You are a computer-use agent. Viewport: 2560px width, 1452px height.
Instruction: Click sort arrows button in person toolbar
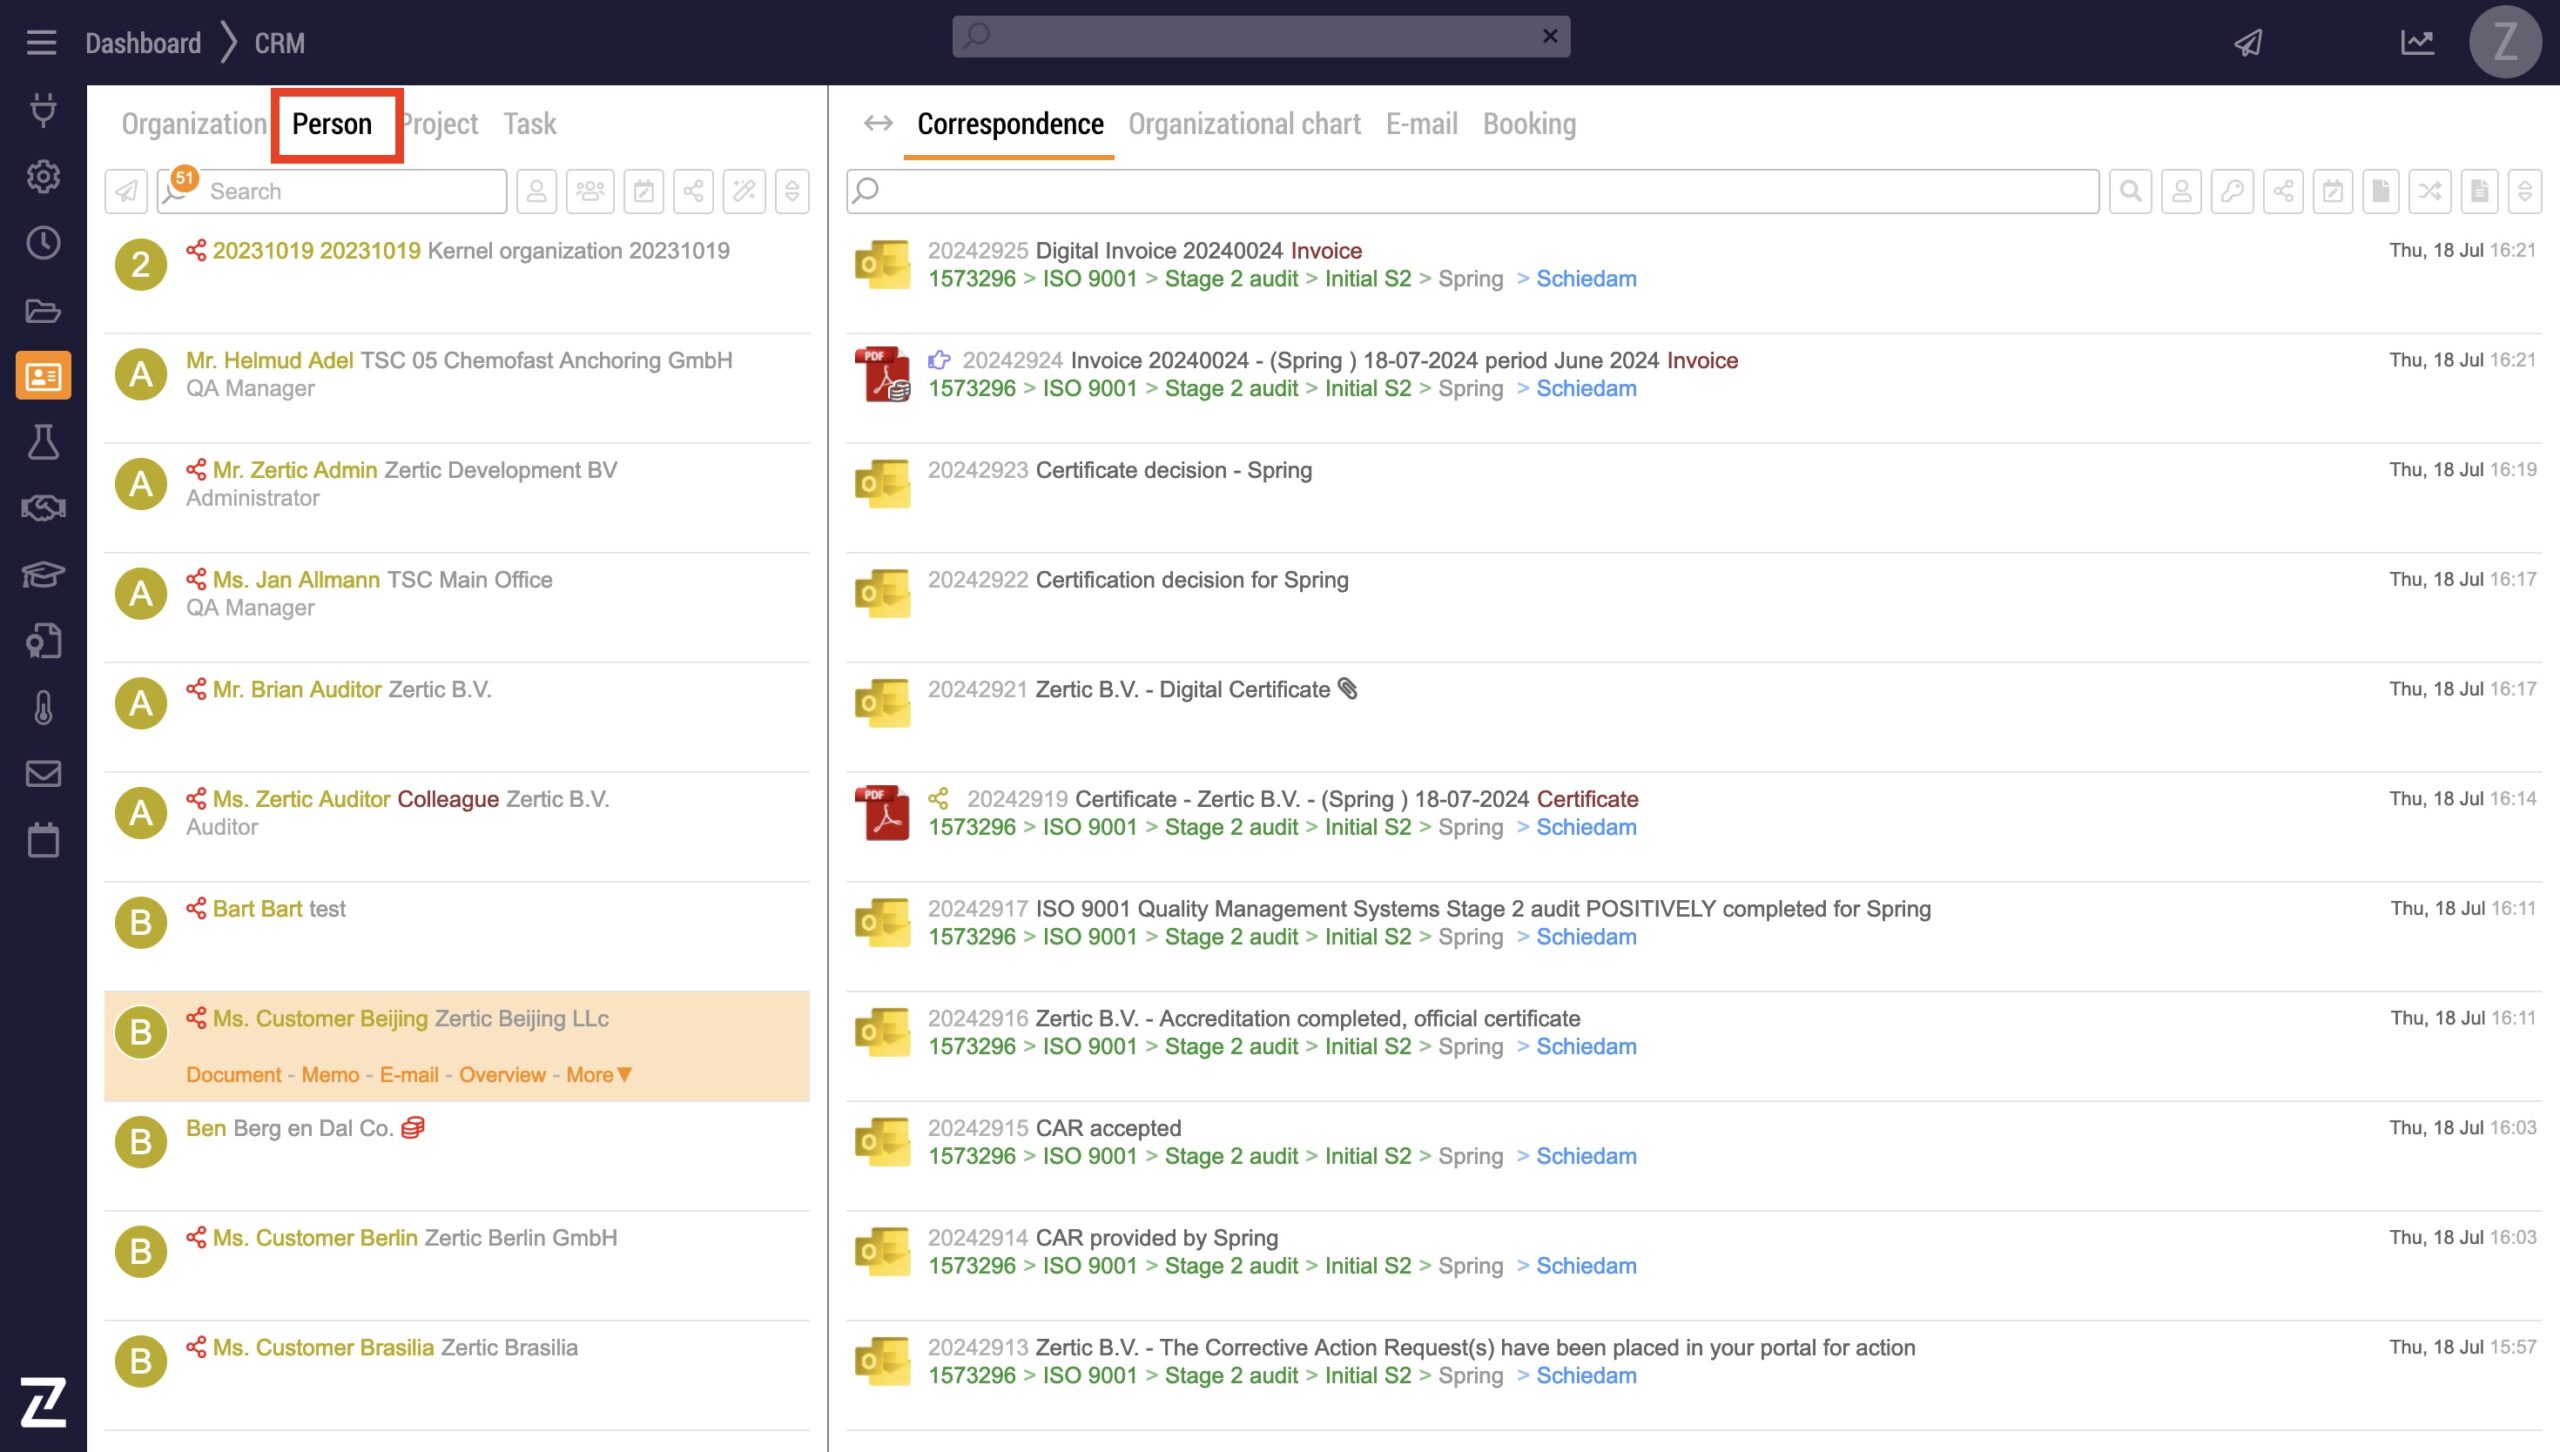[x=792, y=191]
